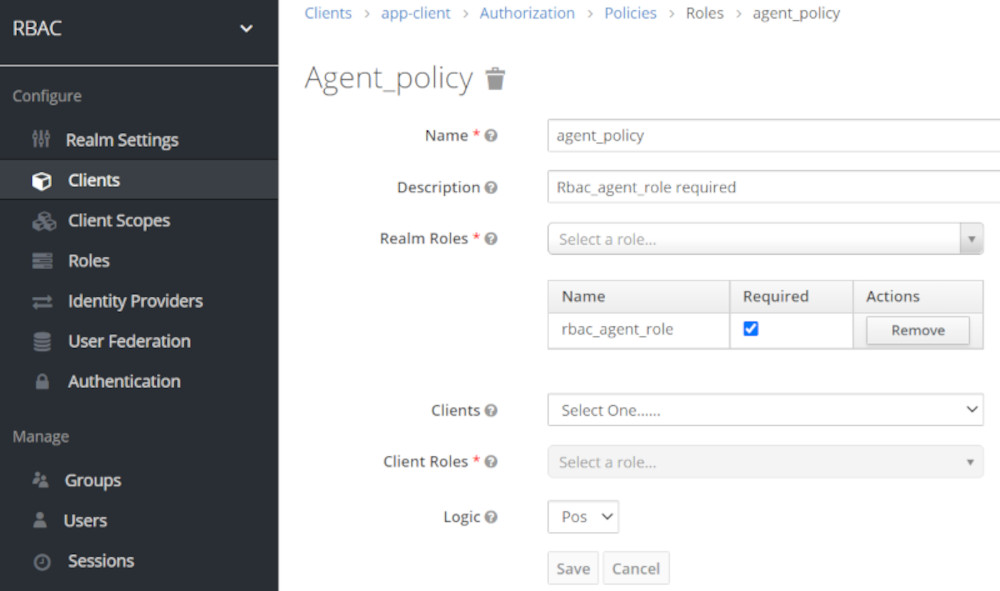
Task: Click the Identity Providers arrows icon
Action: tap(42, 302)
